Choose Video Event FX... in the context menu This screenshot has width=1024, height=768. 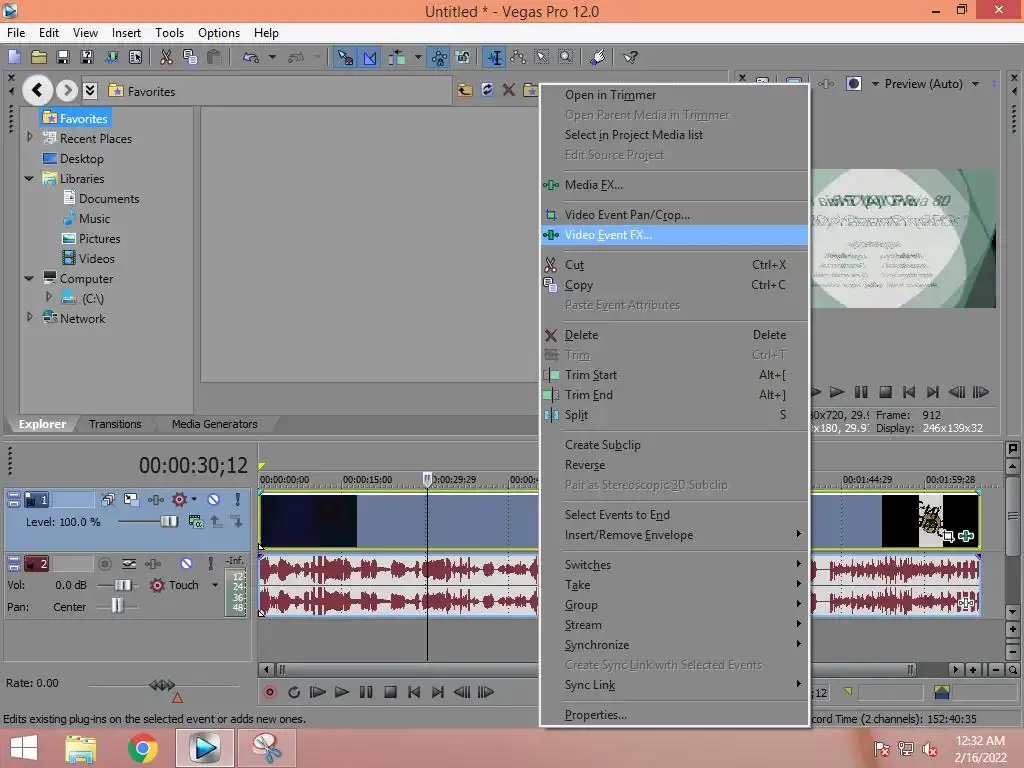[x=674, y=235]
